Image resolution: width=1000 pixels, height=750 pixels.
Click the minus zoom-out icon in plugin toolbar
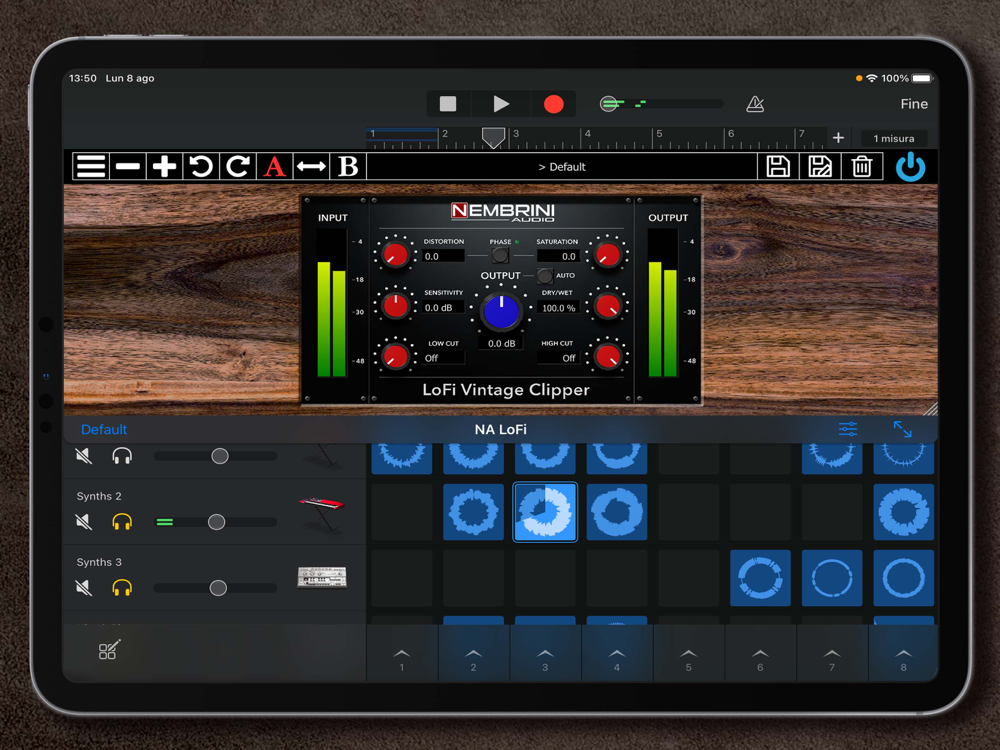click(128, 166)
